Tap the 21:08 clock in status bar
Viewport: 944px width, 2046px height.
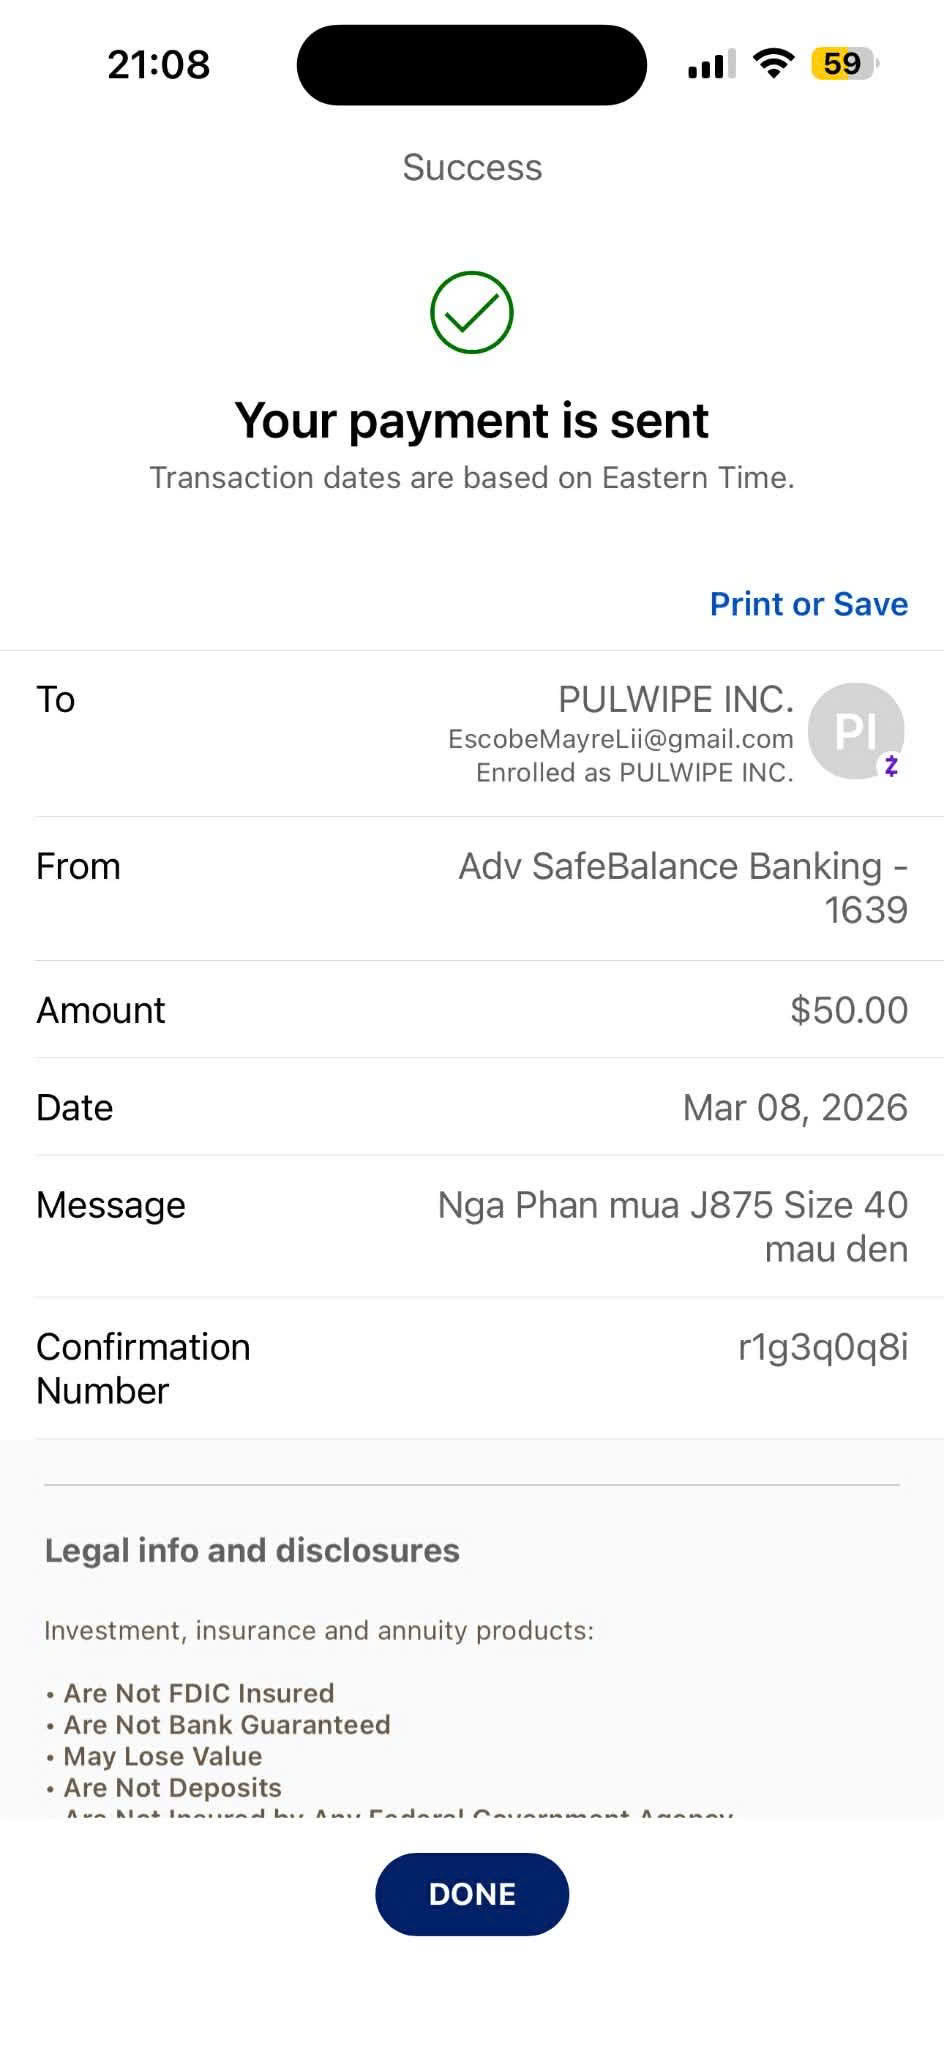point(159,65)
